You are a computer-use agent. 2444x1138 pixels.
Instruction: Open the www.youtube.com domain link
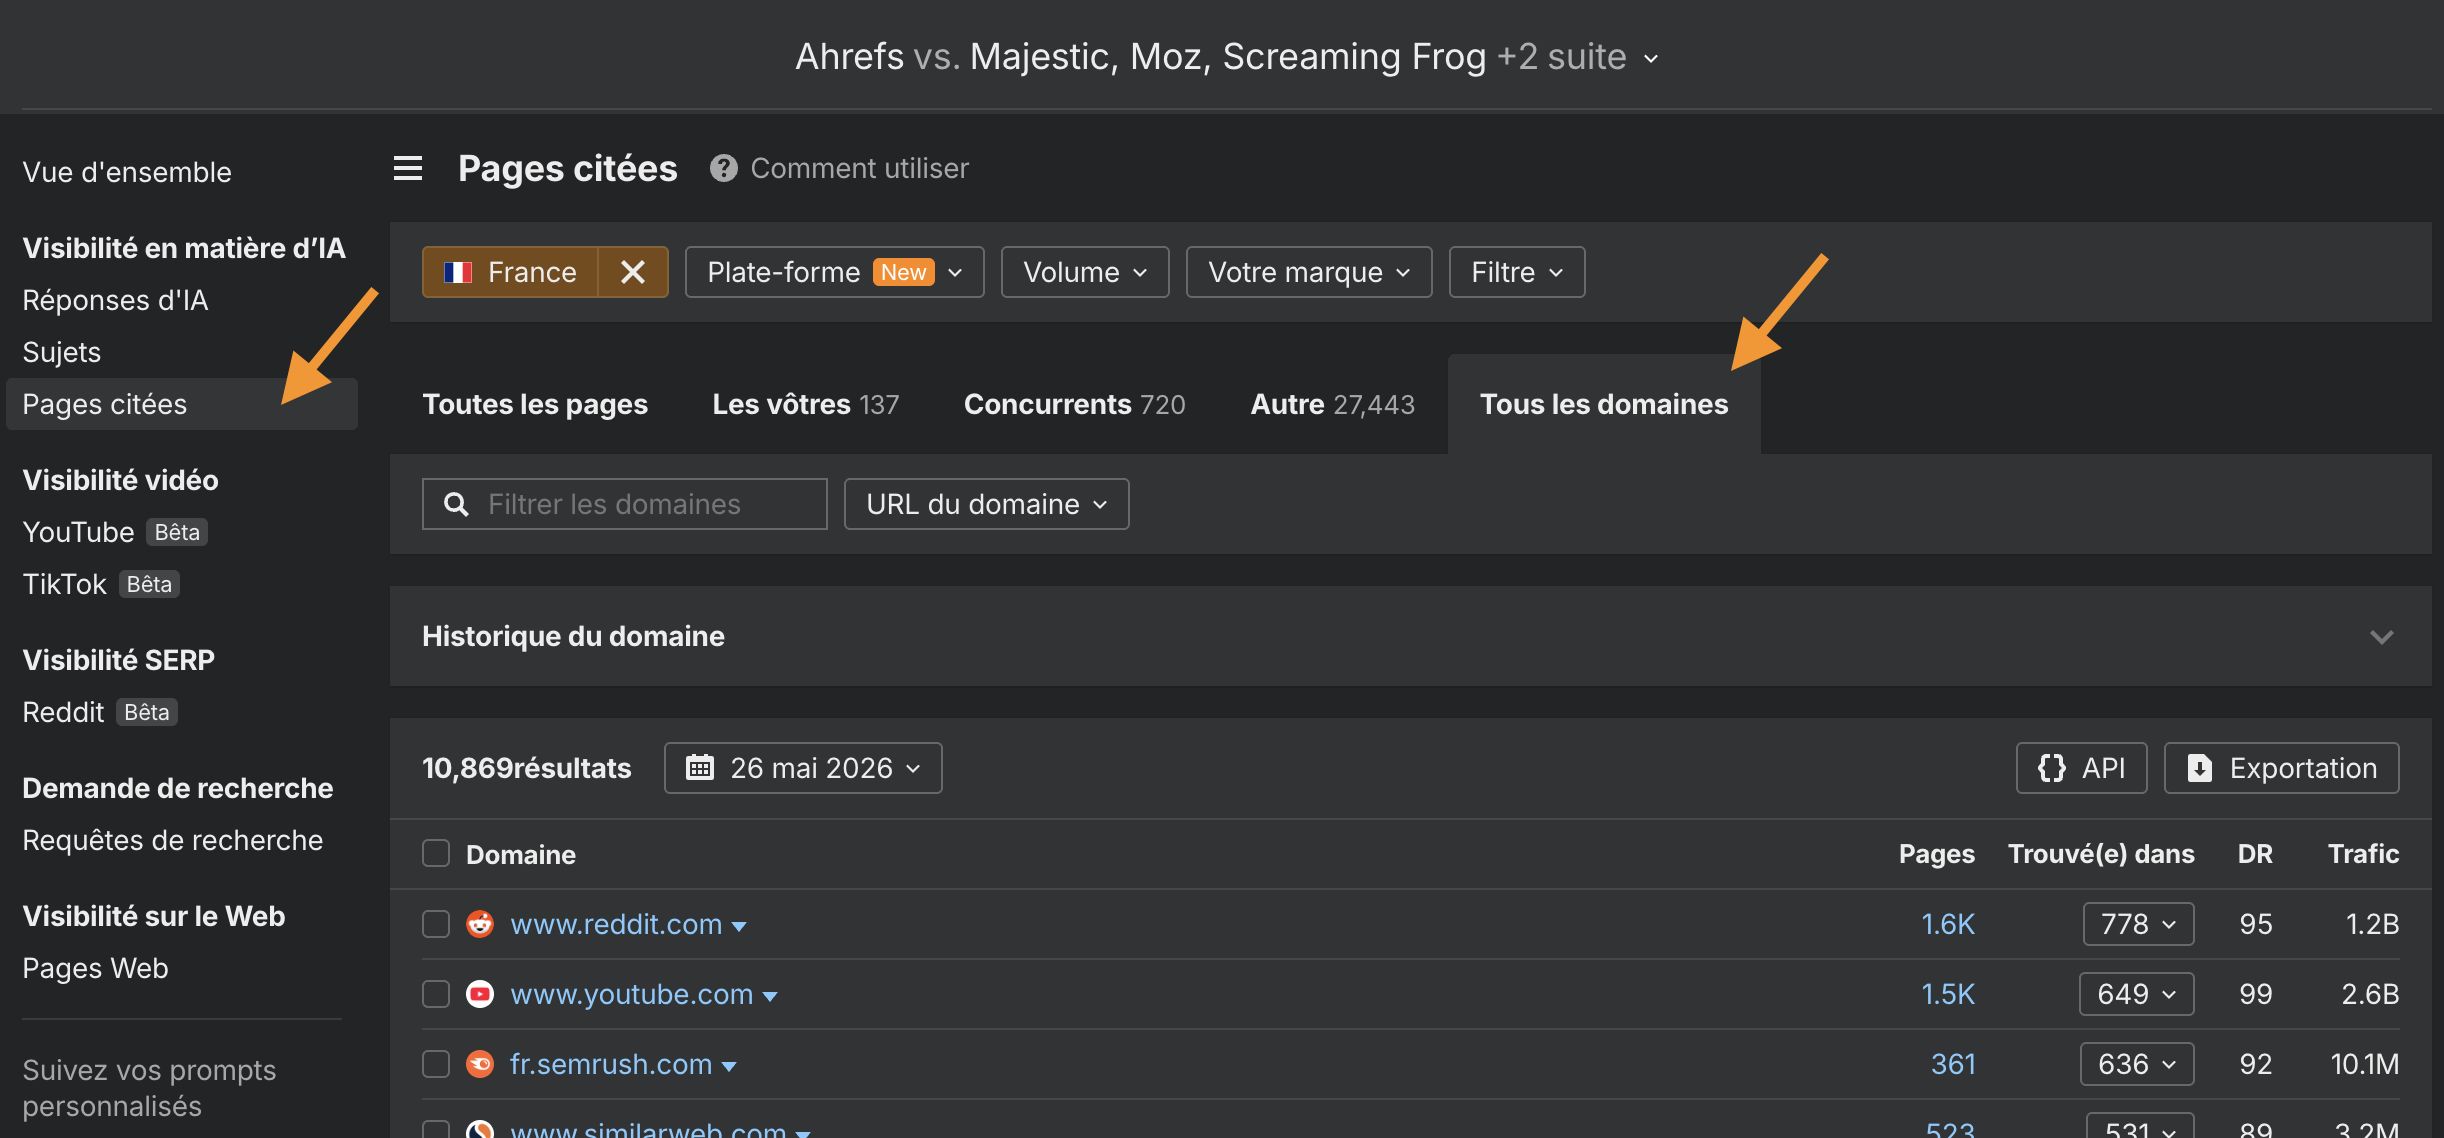point(631,994)
